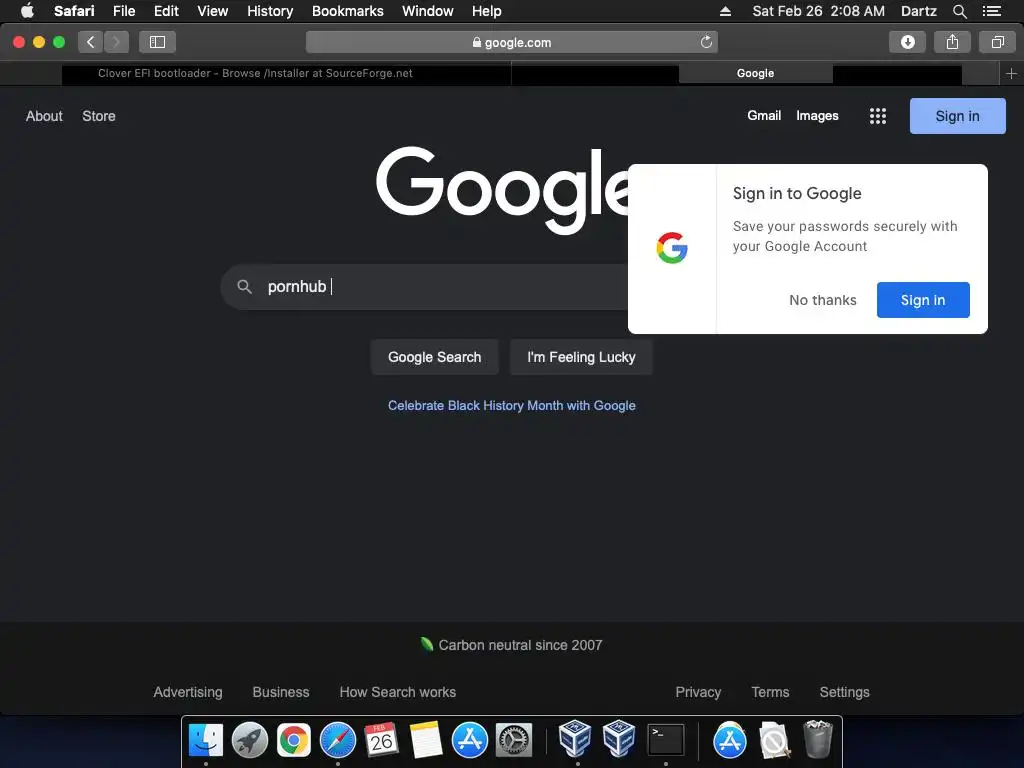
Task: Open the Business footer link
Action: 281,692
